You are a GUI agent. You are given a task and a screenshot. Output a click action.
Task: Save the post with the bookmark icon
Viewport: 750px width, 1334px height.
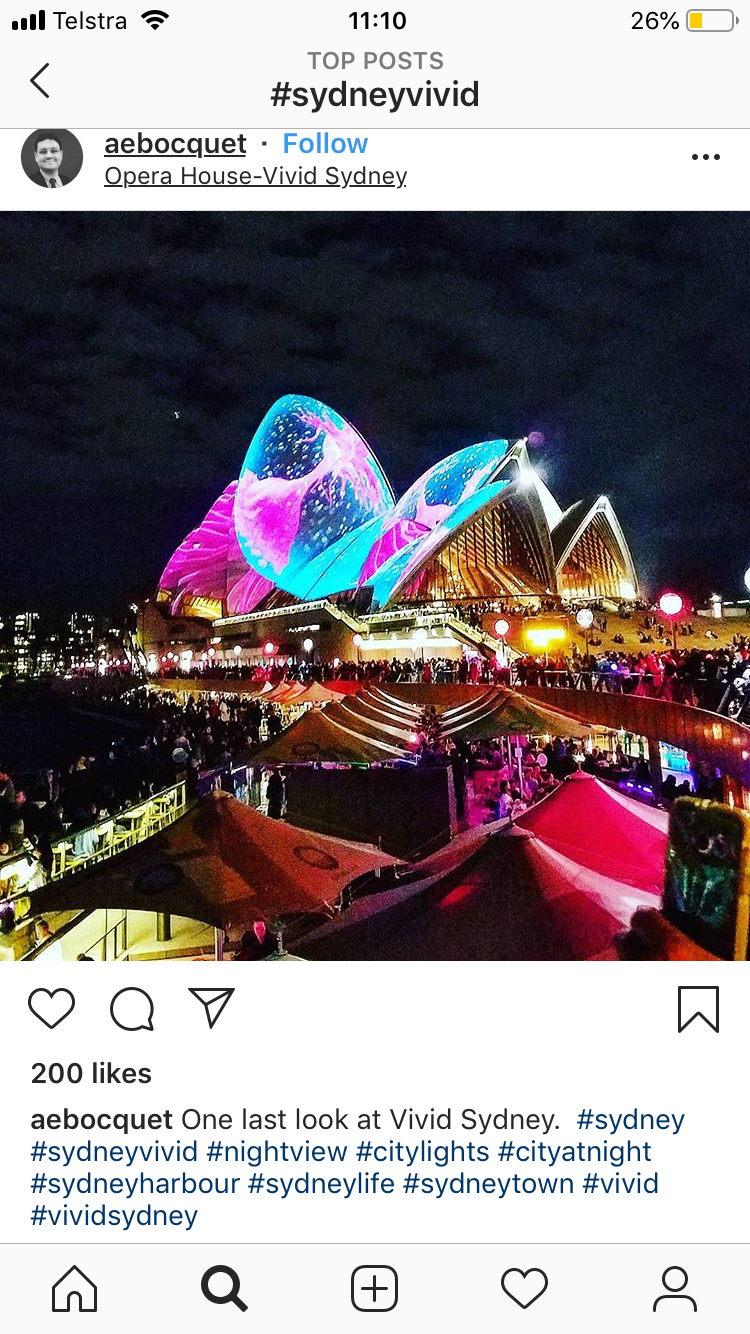[x=698, y=1008]
